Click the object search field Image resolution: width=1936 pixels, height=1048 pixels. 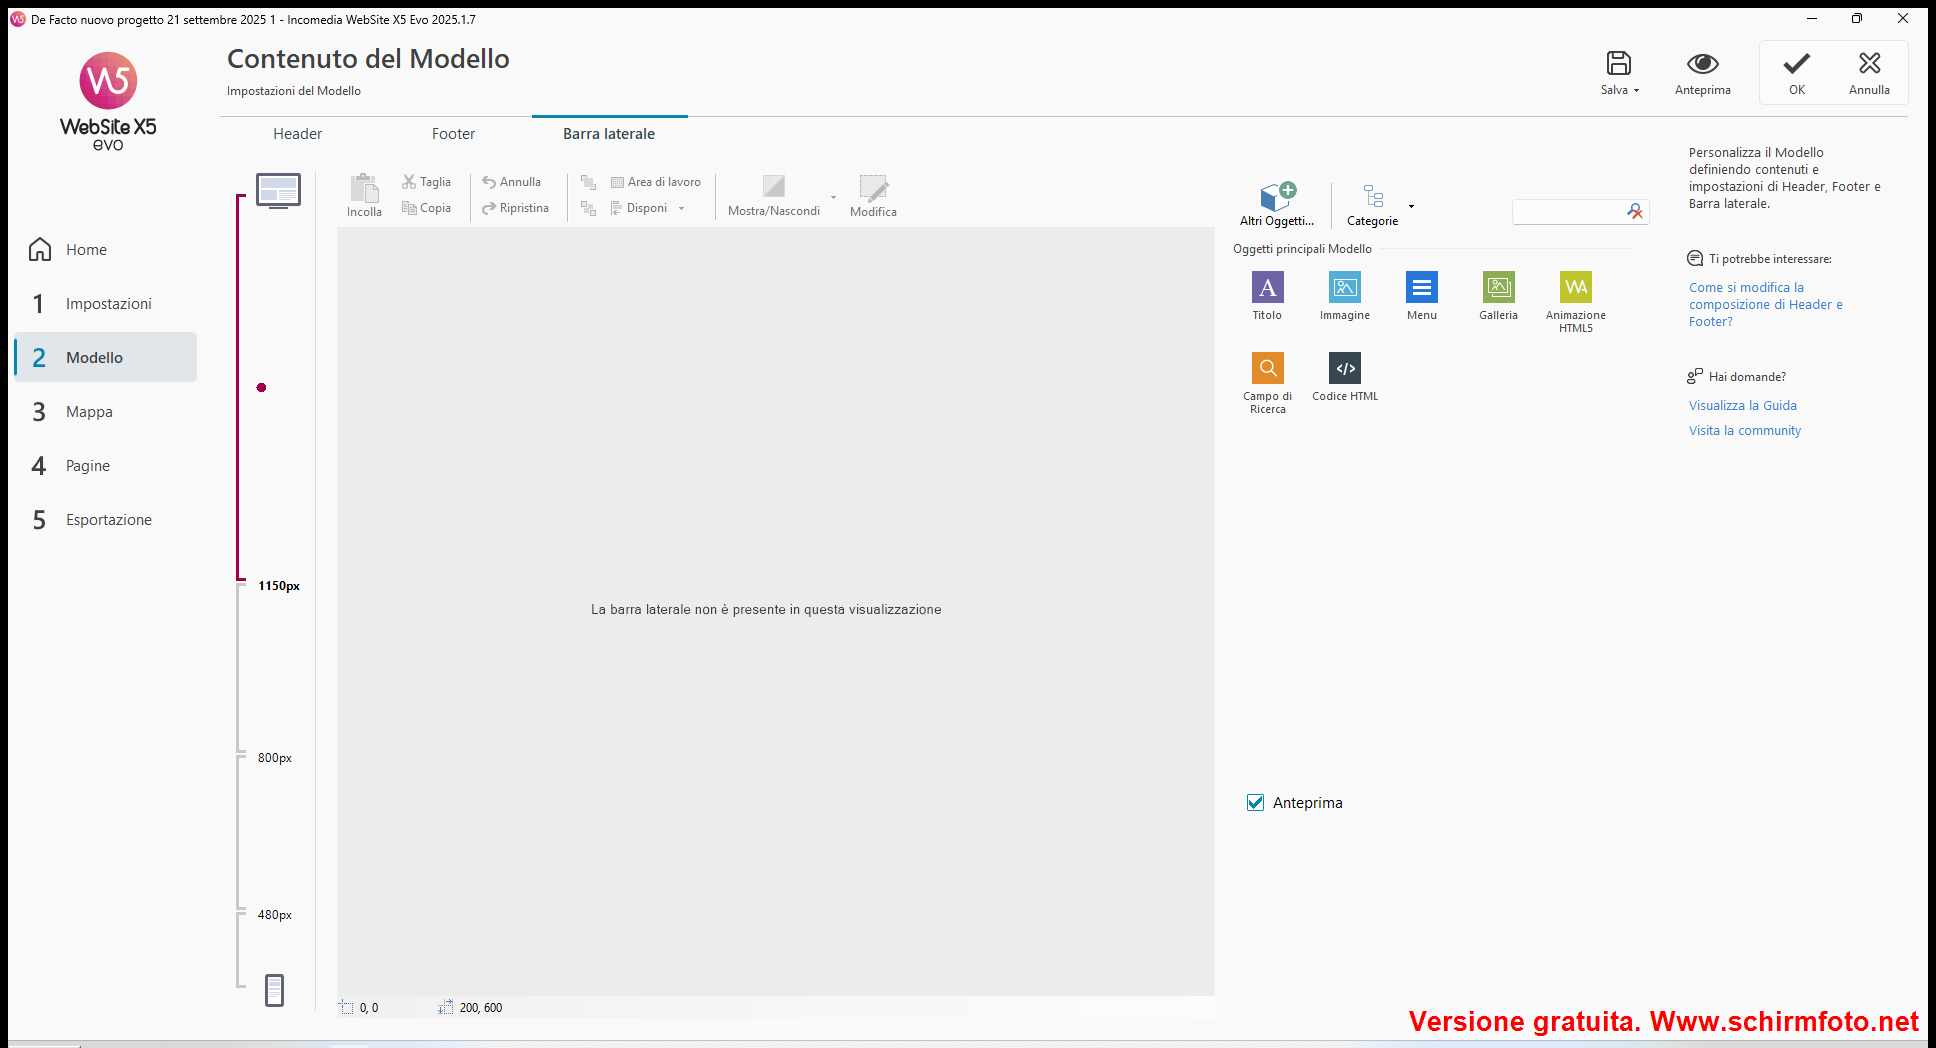[1567, 211]
